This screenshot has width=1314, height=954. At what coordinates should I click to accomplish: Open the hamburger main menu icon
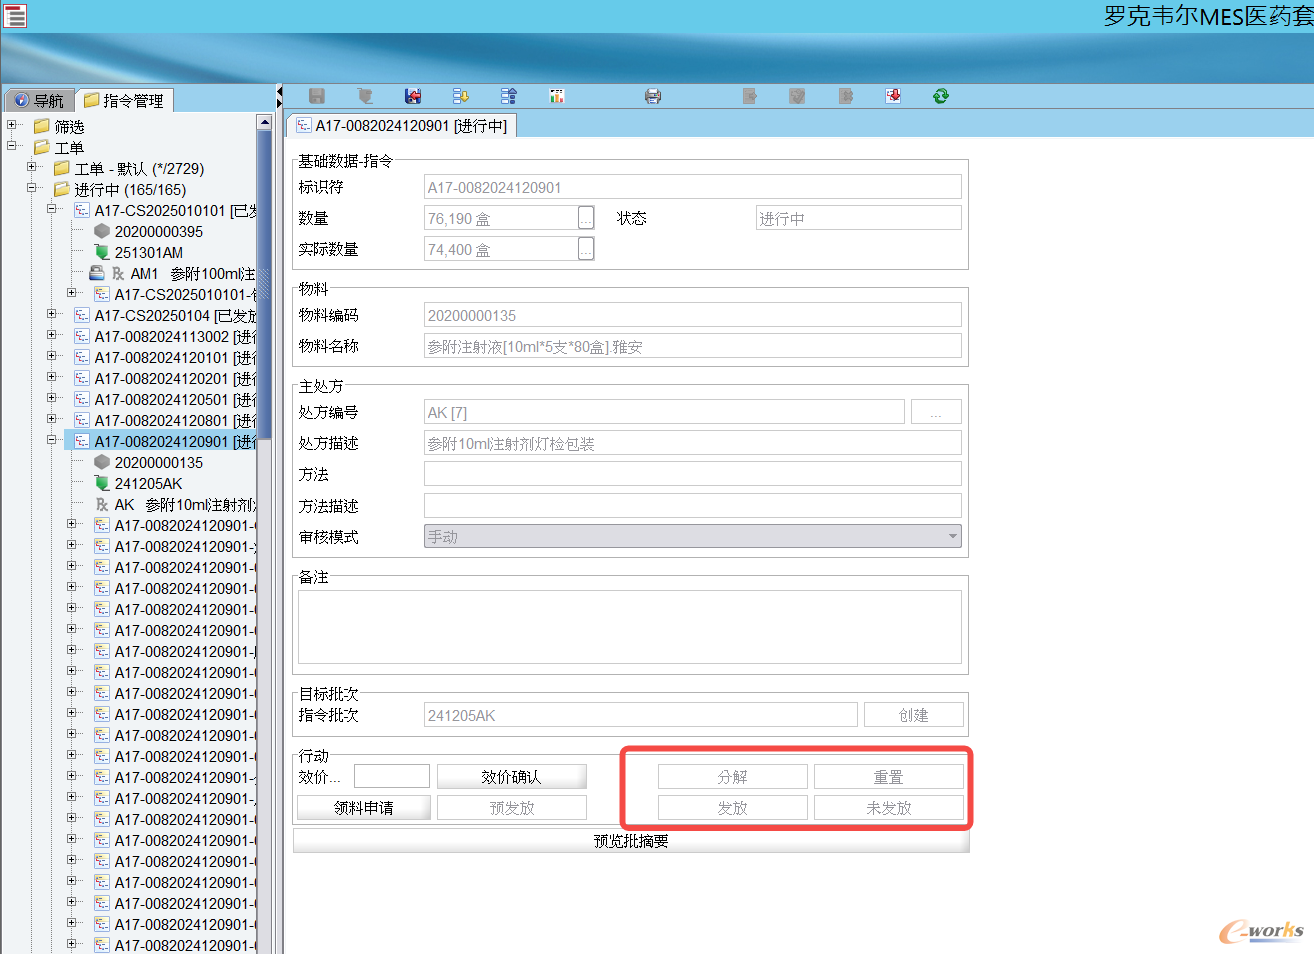pyautogui.click(x=15, y=15)
